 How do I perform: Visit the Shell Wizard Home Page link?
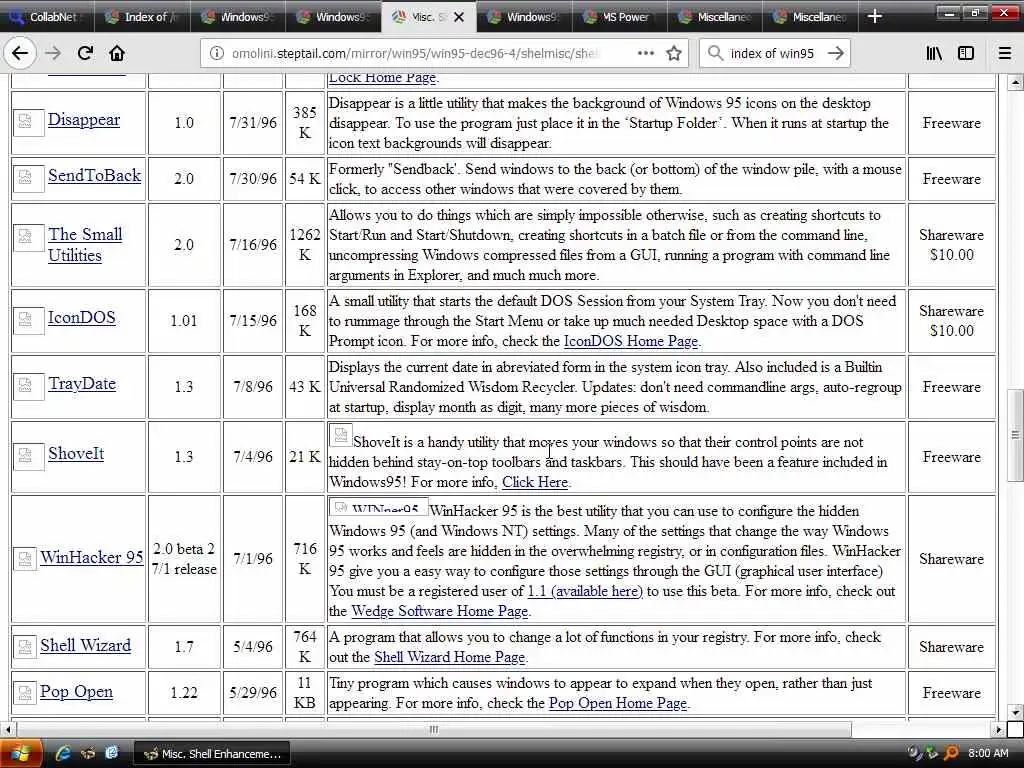pyautogui.click(x=449, y=657)
